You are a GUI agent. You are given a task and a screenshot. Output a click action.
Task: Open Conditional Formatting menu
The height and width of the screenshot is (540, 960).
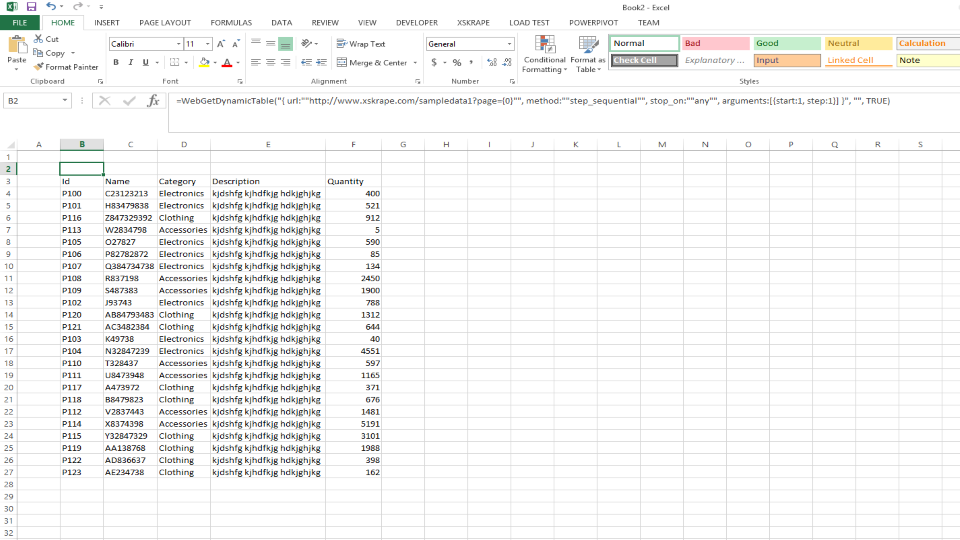544,54
